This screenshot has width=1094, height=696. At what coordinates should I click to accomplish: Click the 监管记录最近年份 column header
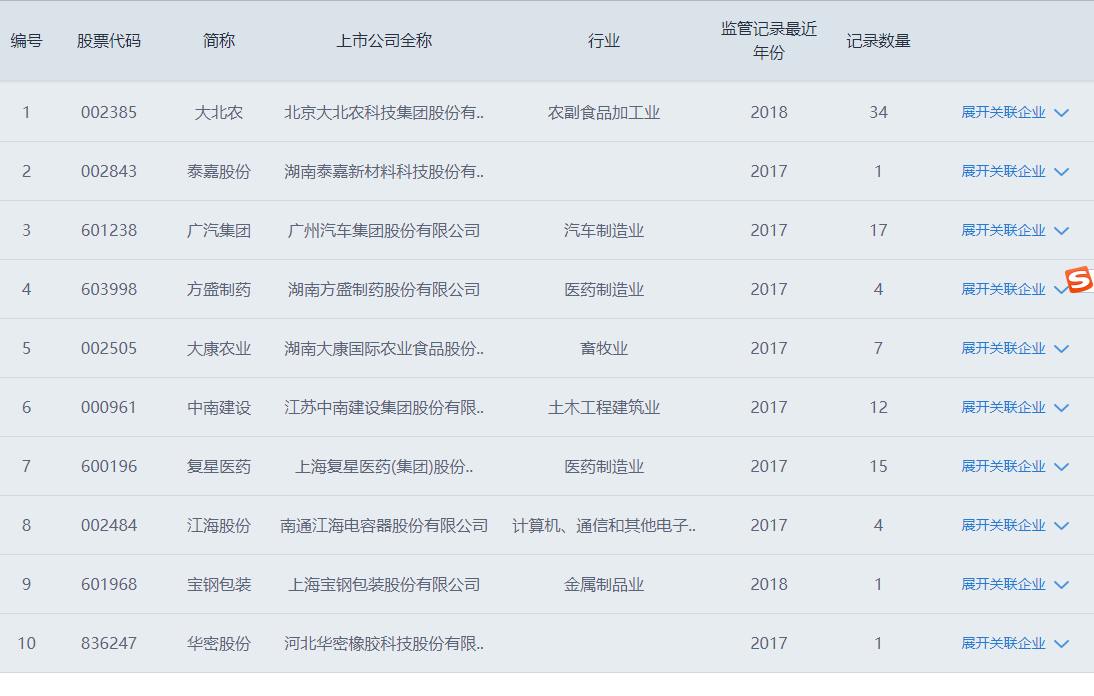(769, 40)
